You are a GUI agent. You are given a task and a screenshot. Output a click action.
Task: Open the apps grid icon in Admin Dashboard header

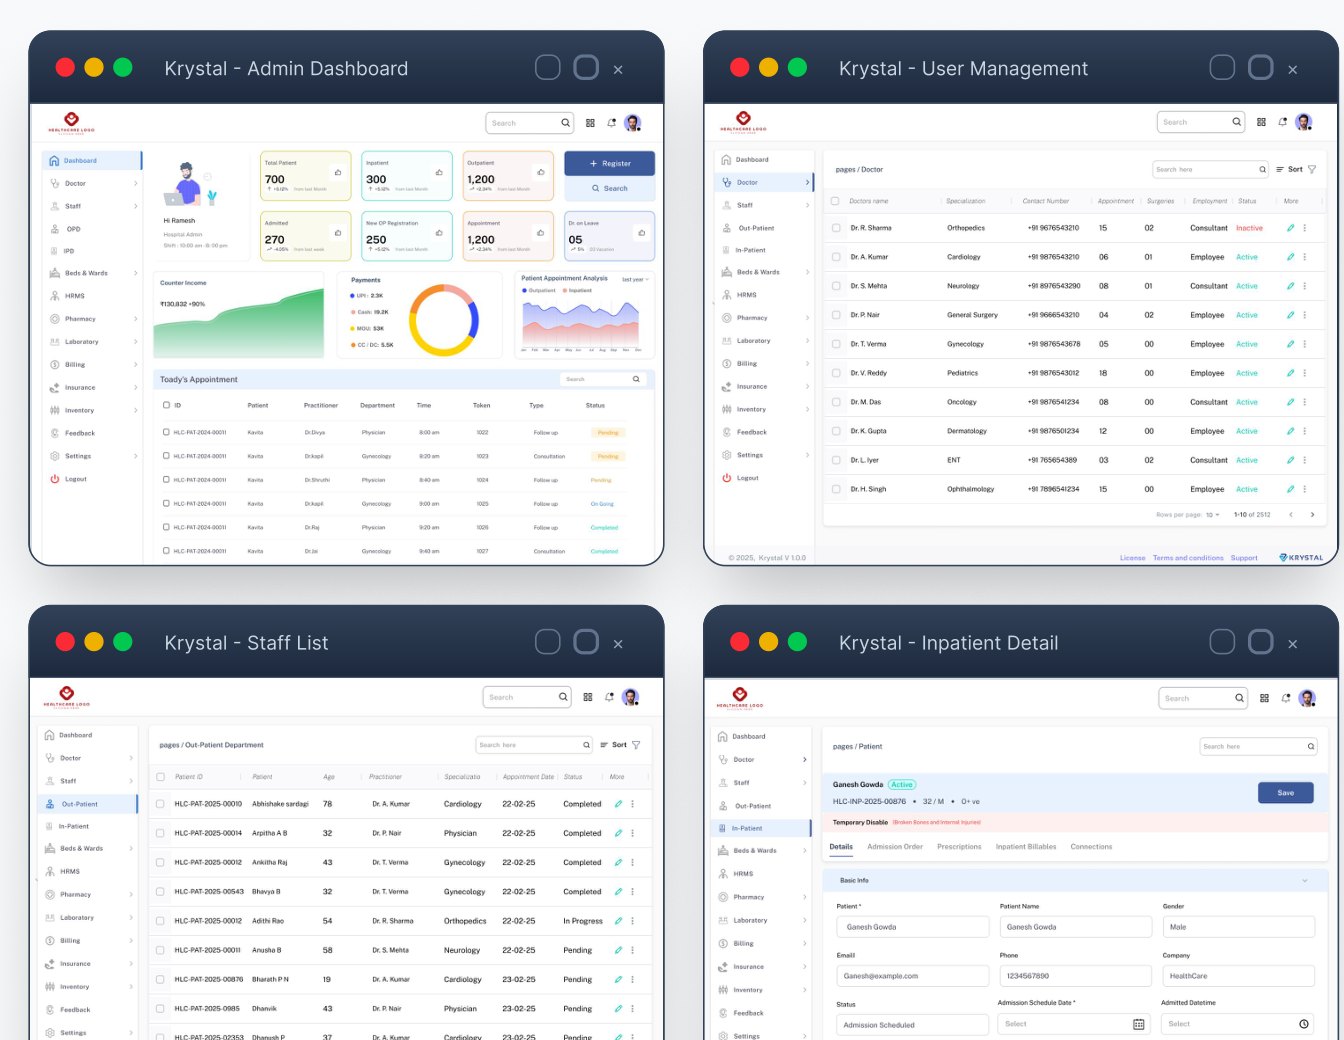tap(590, 123)
